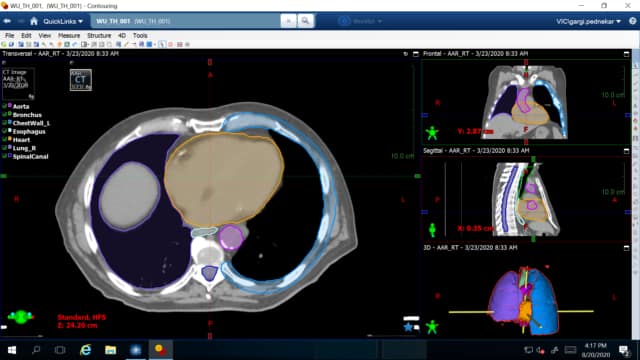
Task: Select the CT image thumbnail
Action: (81, 80)
